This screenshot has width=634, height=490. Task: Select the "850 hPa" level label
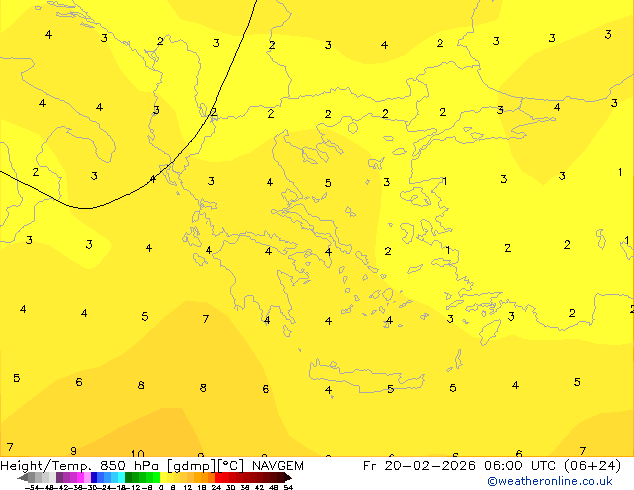[130, 466]
